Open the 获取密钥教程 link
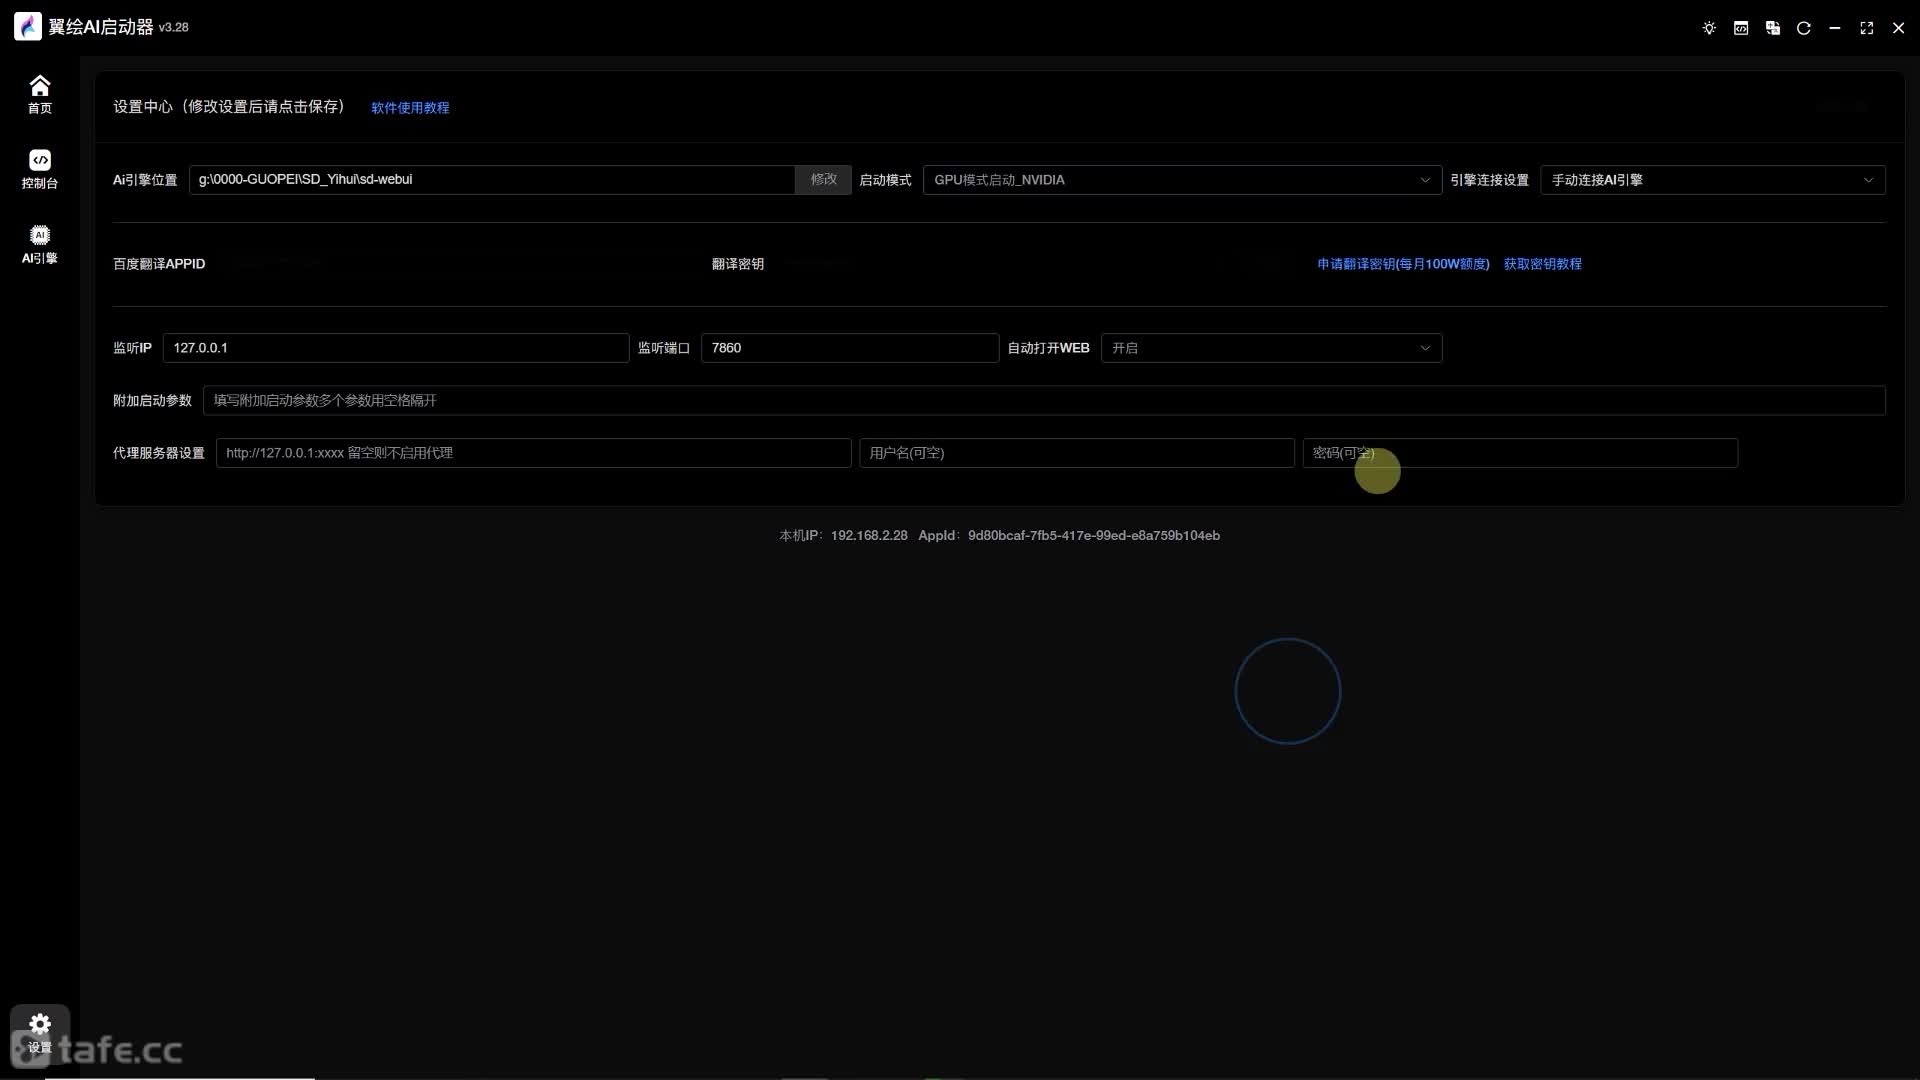The width and height of the screenshot is (1920, 1080). (x=1543, y=264)
